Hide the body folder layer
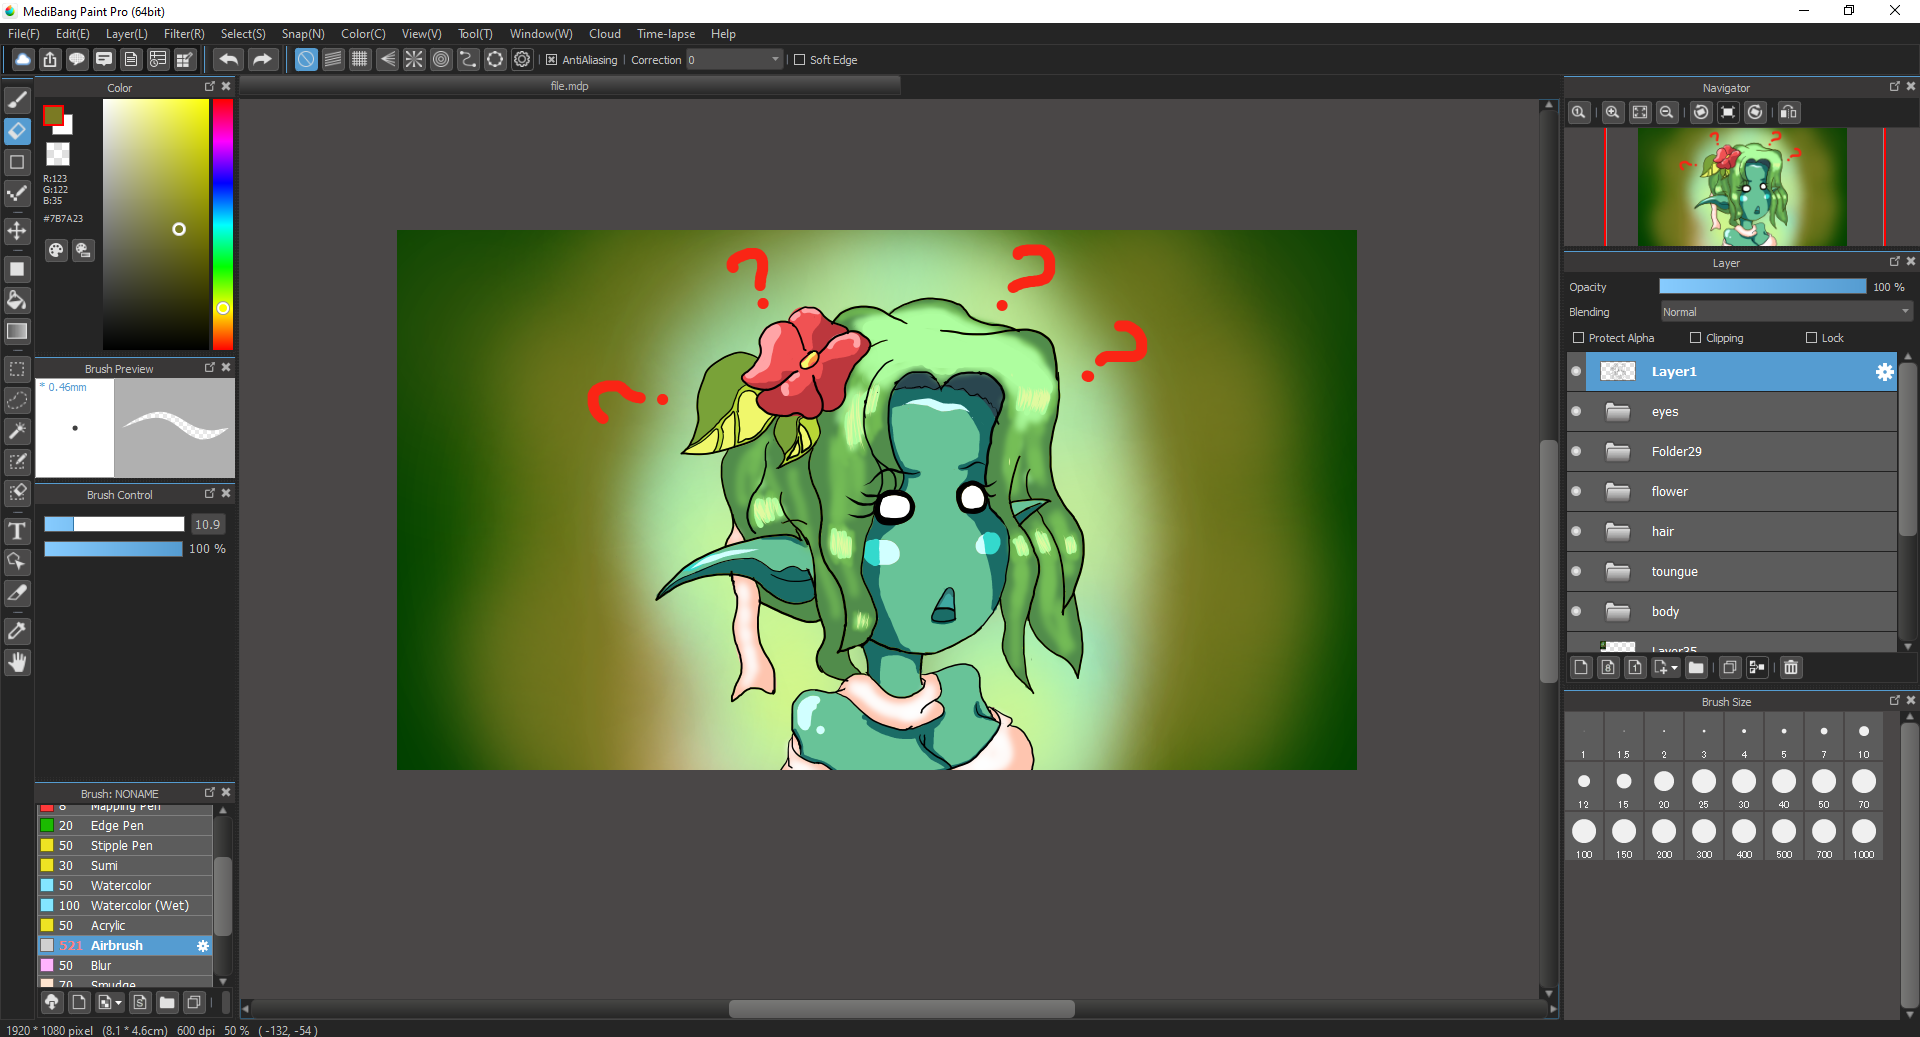This screenshot has height=1037, width=1920. tap(1577, 612)
